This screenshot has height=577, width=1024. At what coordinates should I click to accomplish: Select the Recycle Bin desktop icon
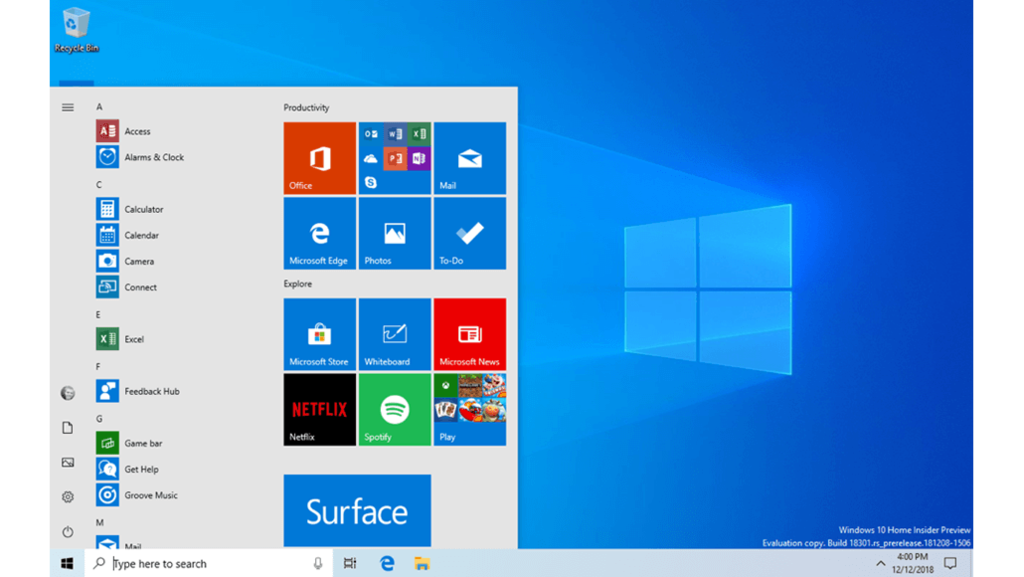[x=76, y=31]
